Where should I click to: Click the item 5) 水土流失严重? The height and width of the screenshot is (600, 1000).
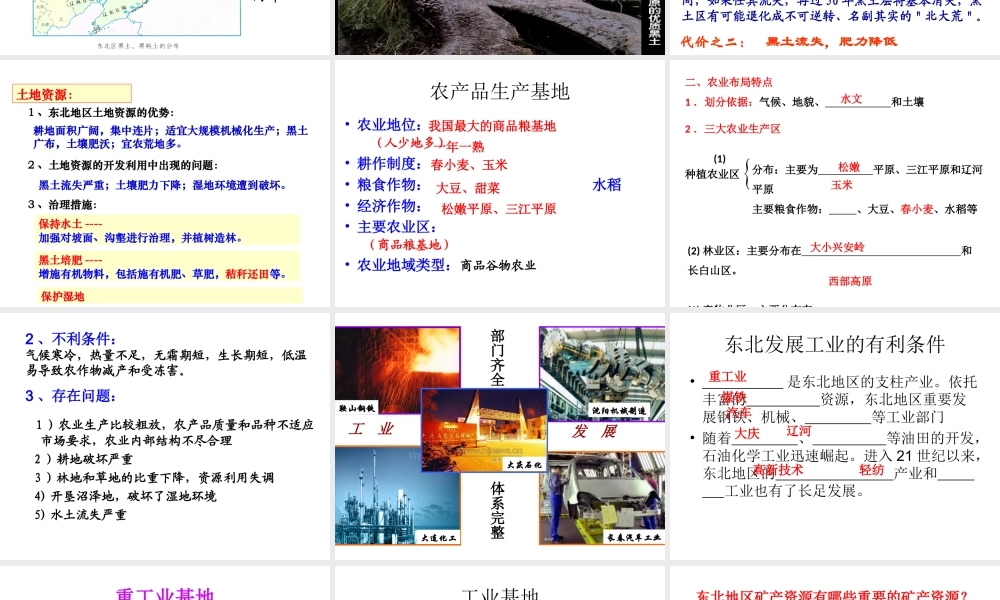80,515
